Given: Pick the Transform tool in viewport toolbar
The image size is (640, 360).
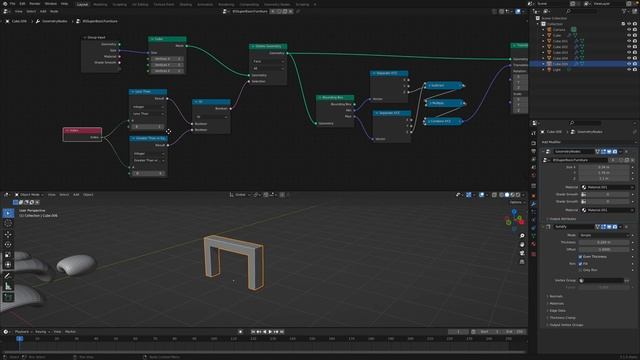Looking at the screenshot, I should click(8, 264).
